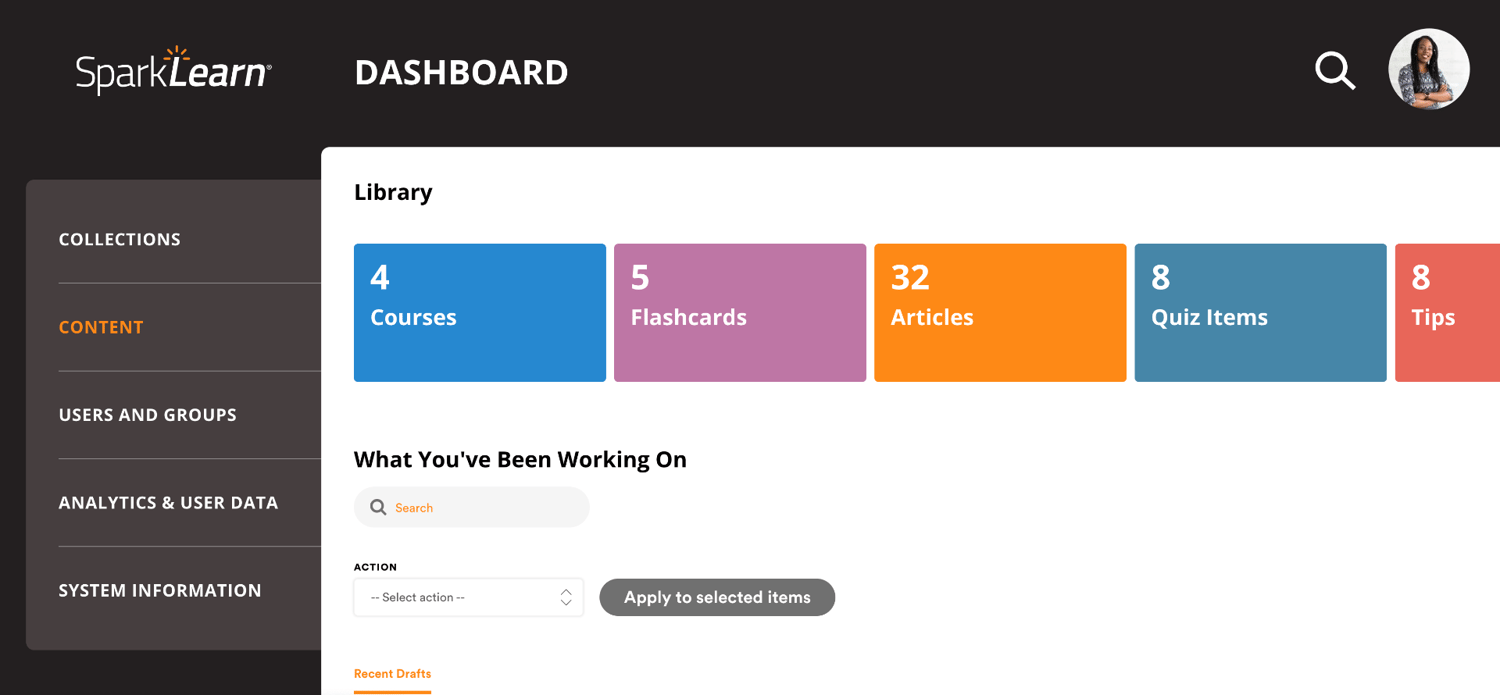Open search using the magnifier icon top right
Screen dimensions: 1500x695
tap(1335, 70)
